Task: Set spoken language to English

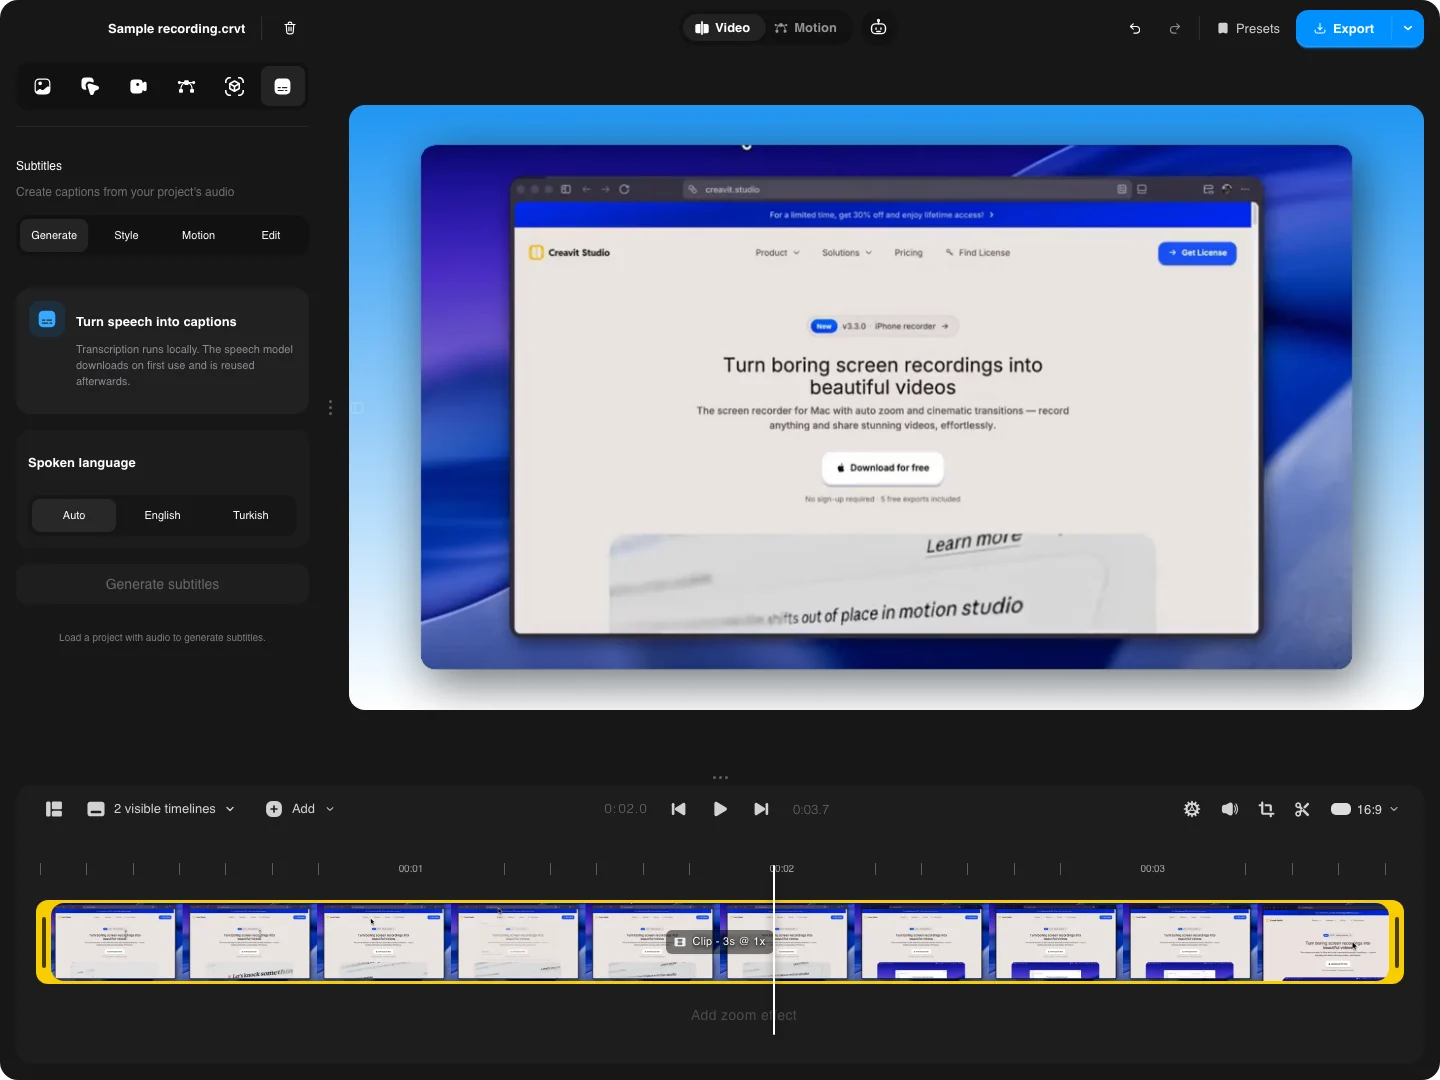Action: (162, 516)
